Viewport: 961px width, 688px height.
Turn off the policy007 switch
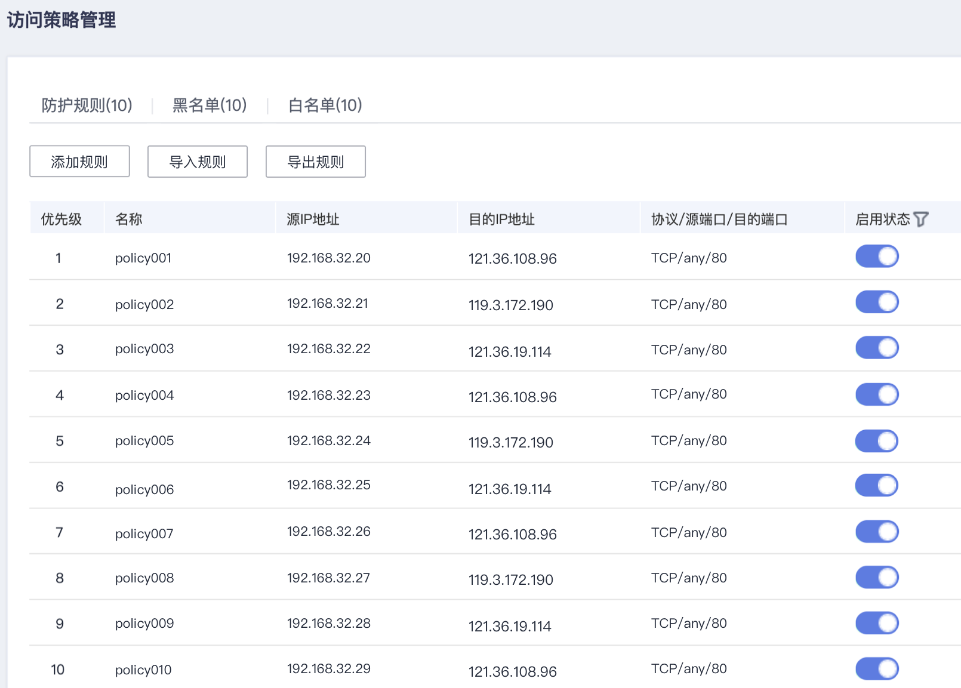(877, 531)
